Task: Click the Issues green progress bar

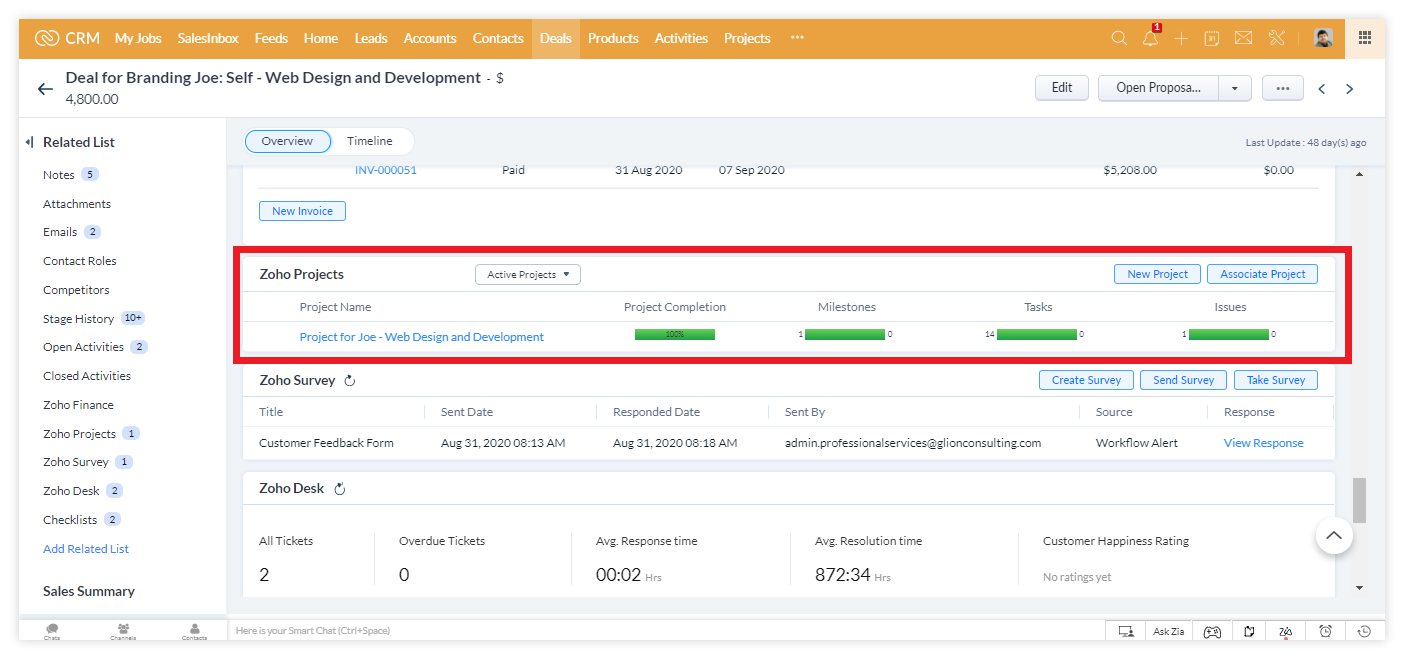Action: [x=1229, y=334]
